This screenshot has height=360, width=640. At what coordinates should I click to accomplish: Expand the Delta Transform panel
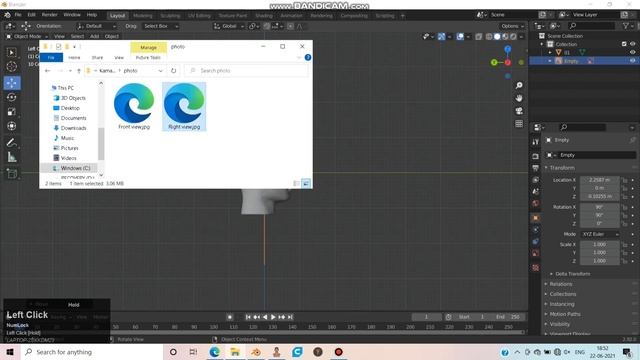tap(572, 274)
